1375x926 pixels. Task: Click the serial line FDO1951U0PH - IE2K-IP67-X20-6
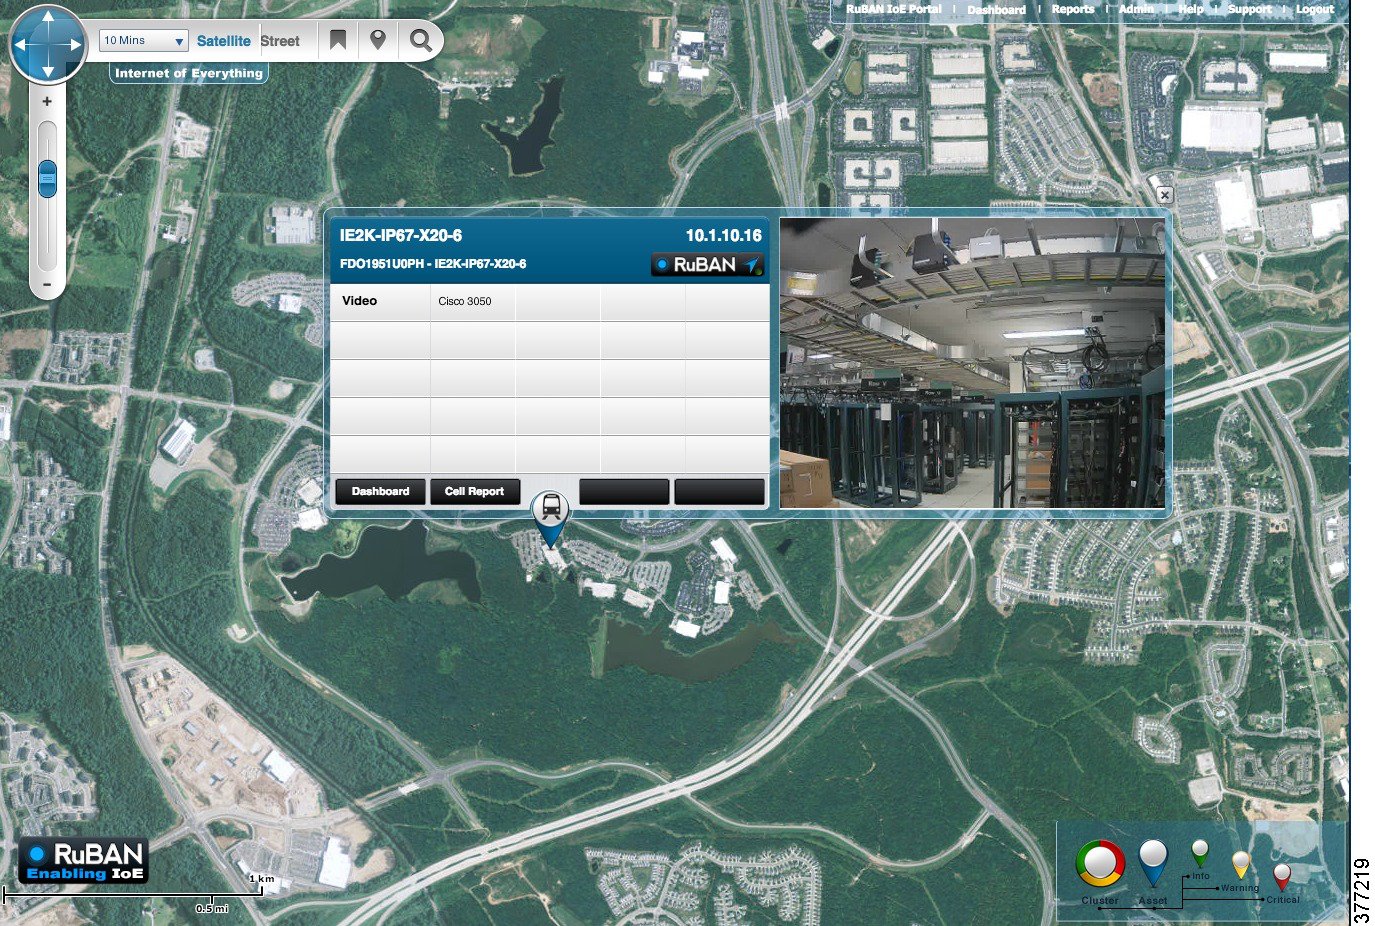(x=433, y=264)
